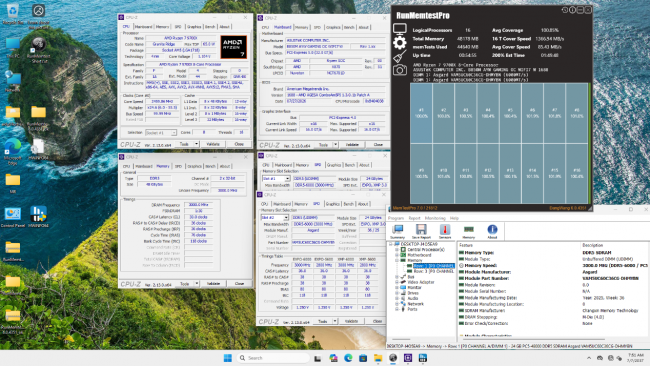Open the Control Panel desktop icon
The image size is (650, 366).
[x=13, y=217]
